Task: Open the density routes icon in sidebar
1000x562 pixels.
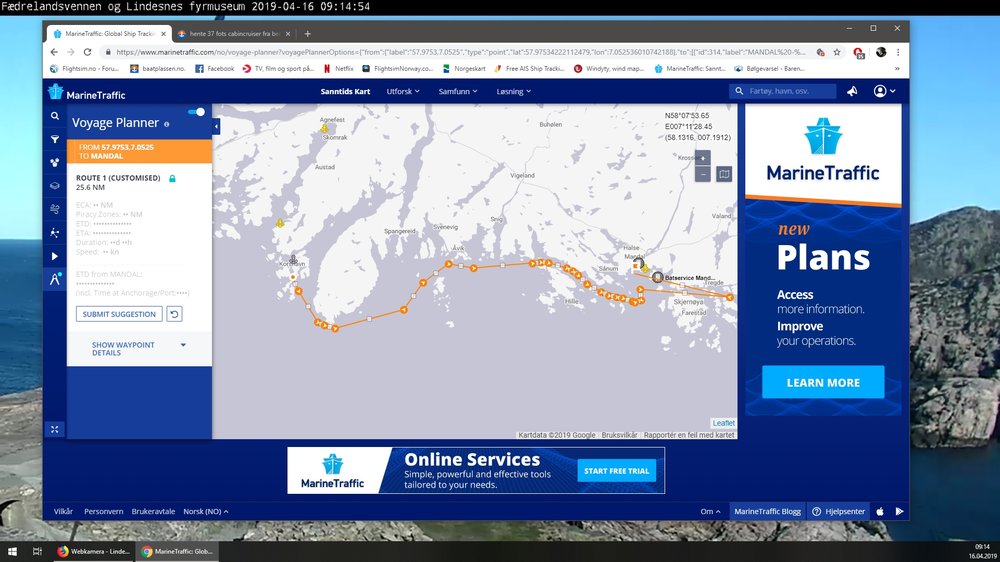Action: pyautogui.click(x=55, y=233)
